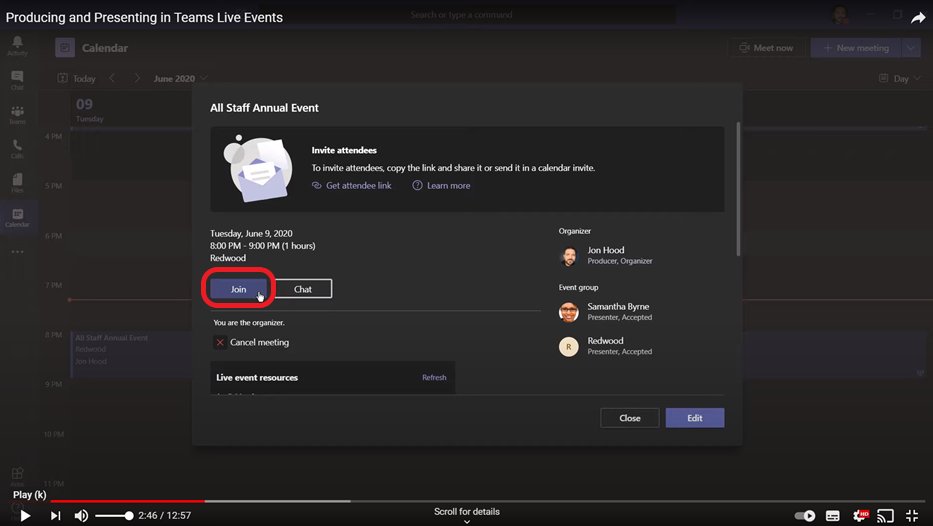Click the Redwood R avatar
Image resolution: width=933 pixels, height=526 pixels.
569,346
